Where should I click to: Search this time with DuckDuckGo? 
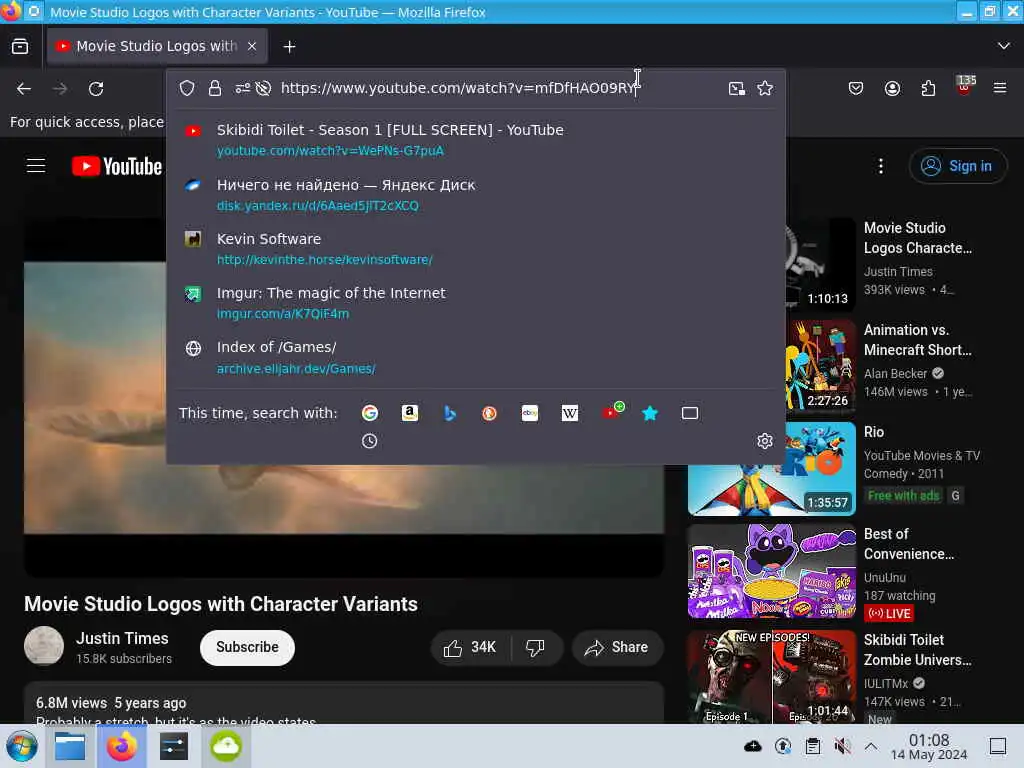pos(489,413)
